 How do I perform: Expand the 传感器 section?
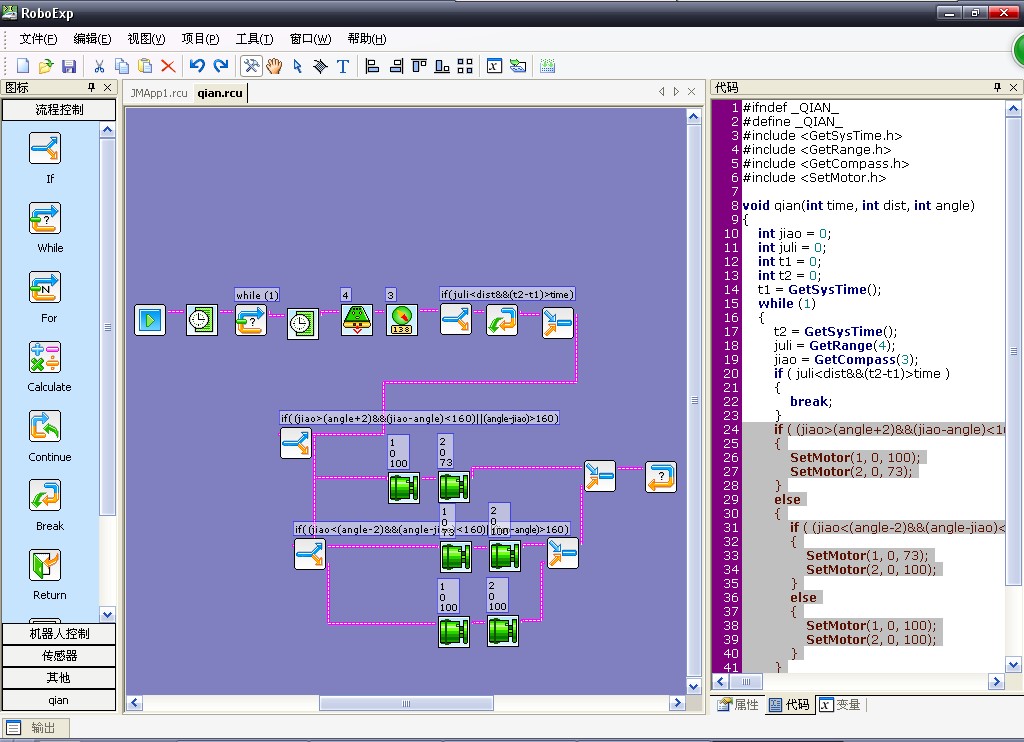(59, 656)
